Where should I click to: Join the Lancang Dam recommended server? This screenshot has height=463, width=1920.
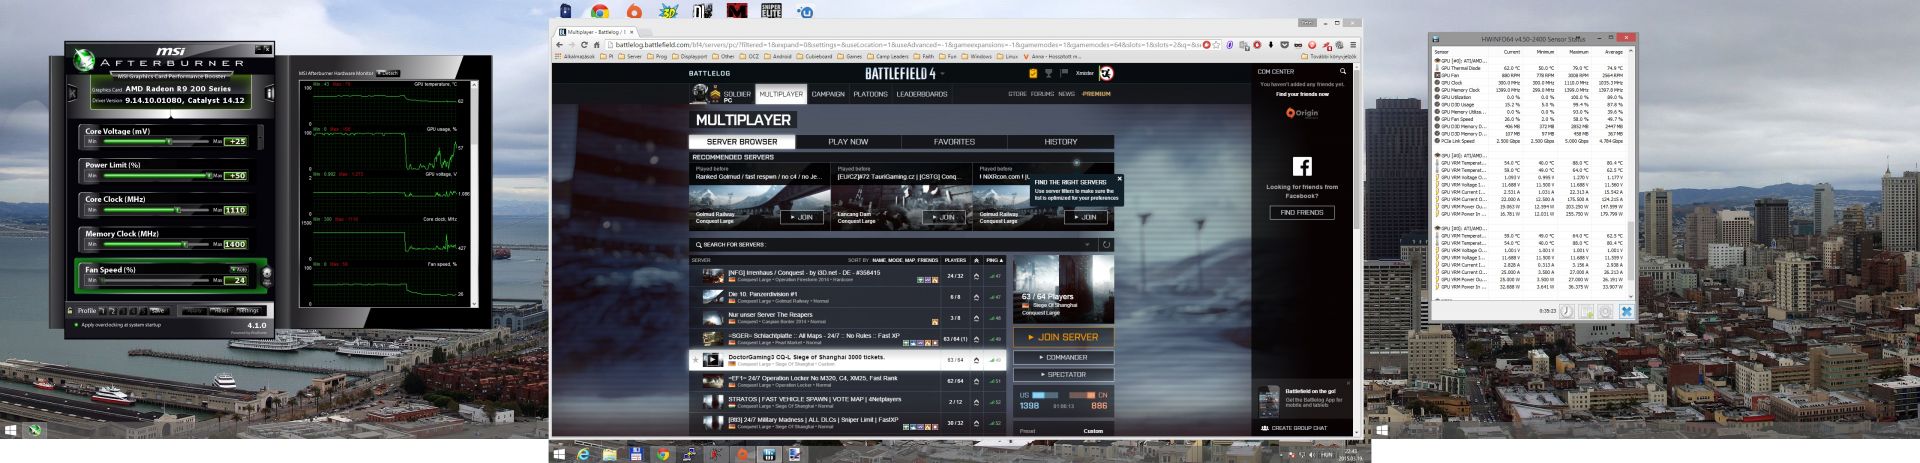(942, 217)
